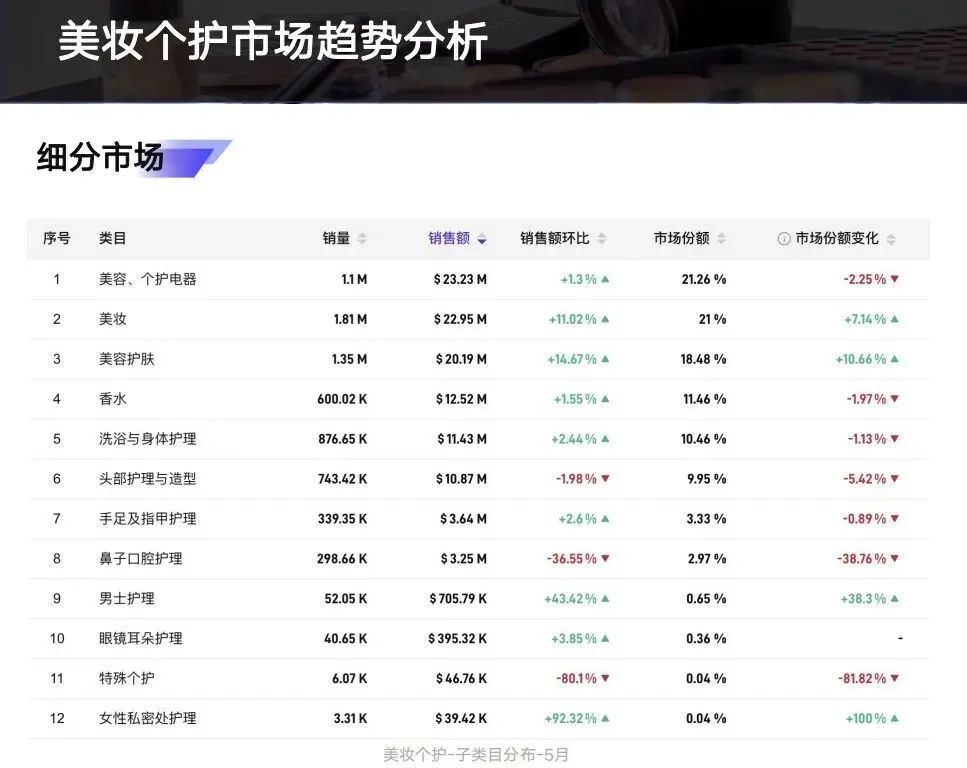This screenshot has width=967, height=768.
Task: Select category 美容、个护电器
Action: tap(147, 279)
